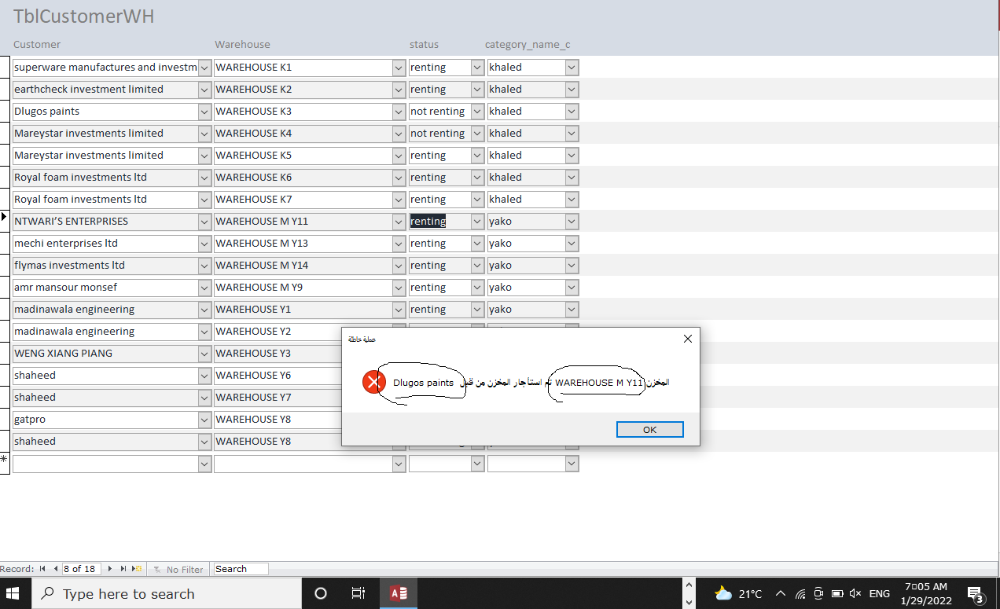Click the Customer column header label

click(36, 44)
